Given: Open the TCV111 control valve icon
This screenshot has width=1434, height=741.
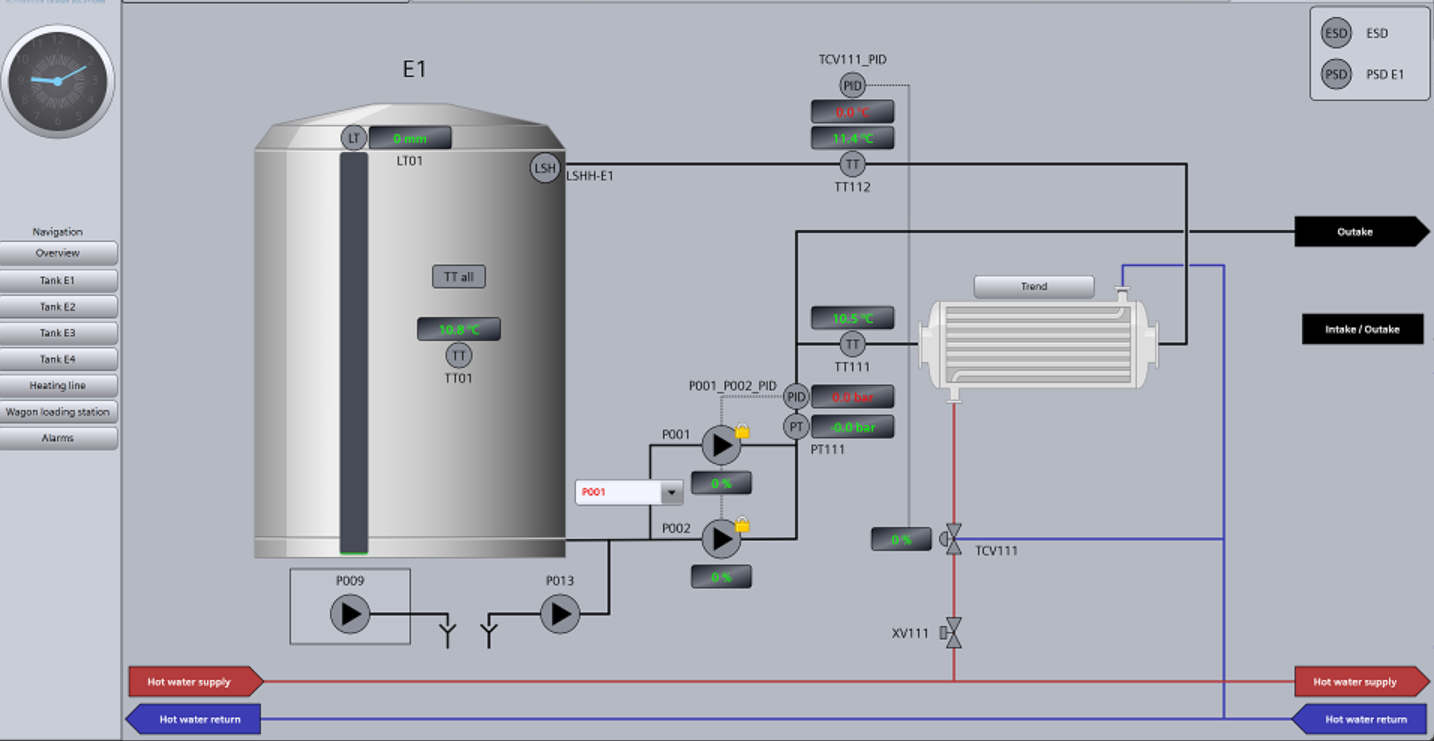Looking at the screenshot, I should click(952, 540).
